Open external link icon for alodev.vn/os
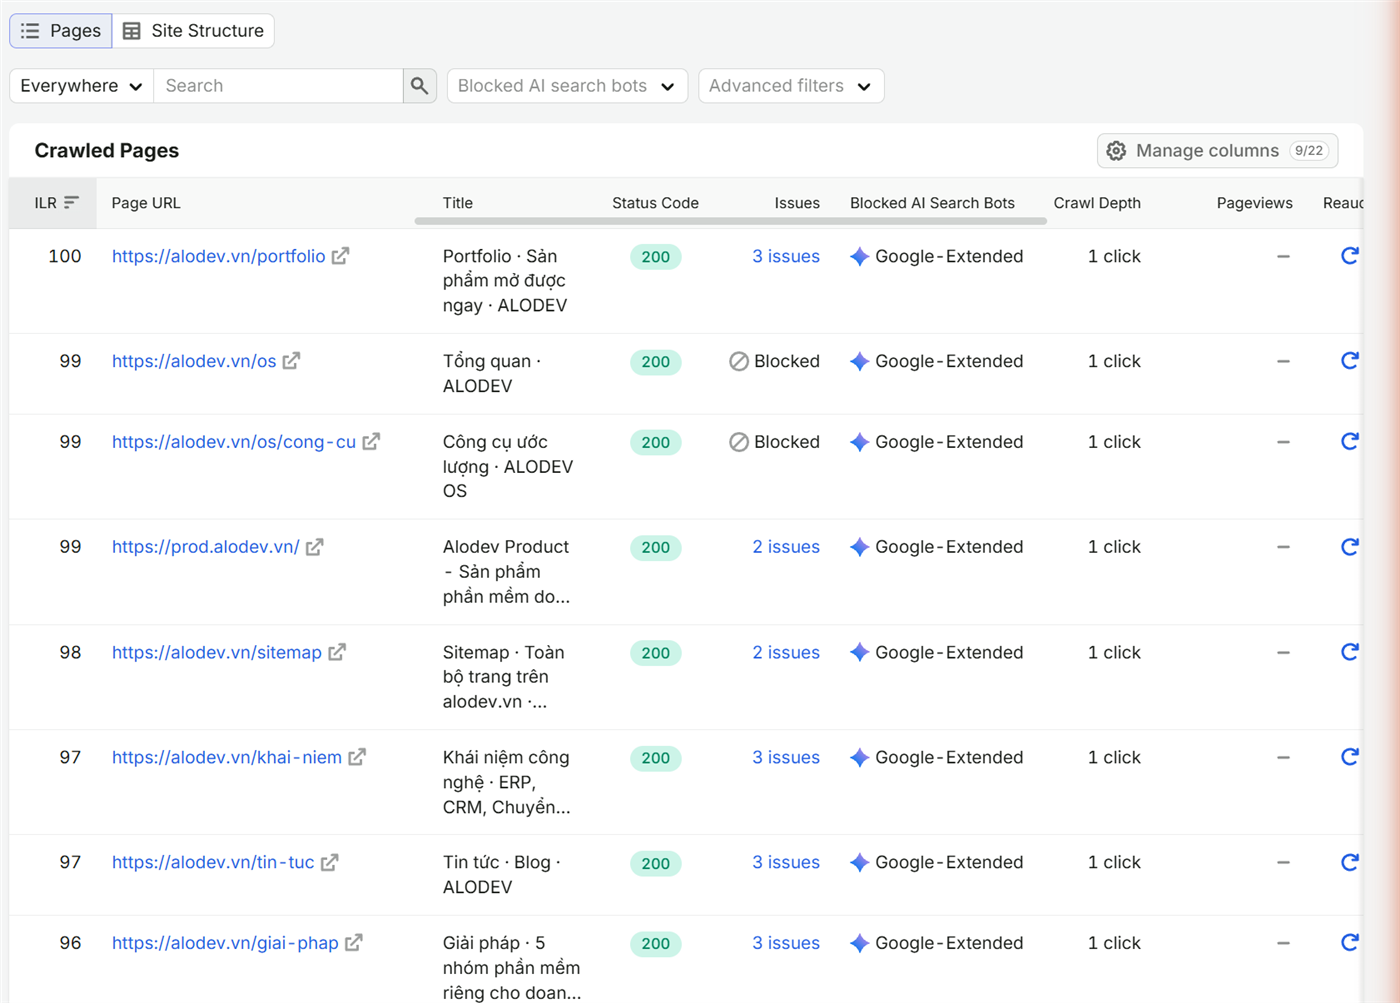 click(x=291, y=361)
